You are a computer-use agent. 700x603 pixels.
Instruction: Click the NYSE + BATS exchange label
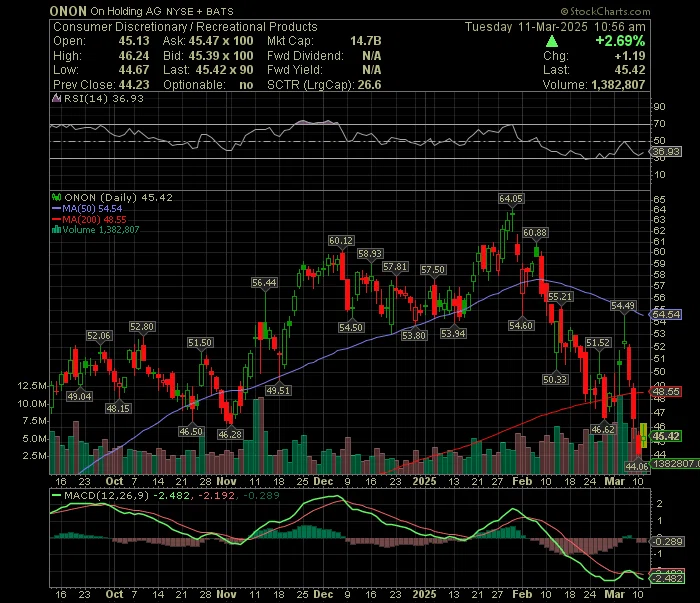tap(200, 12)
